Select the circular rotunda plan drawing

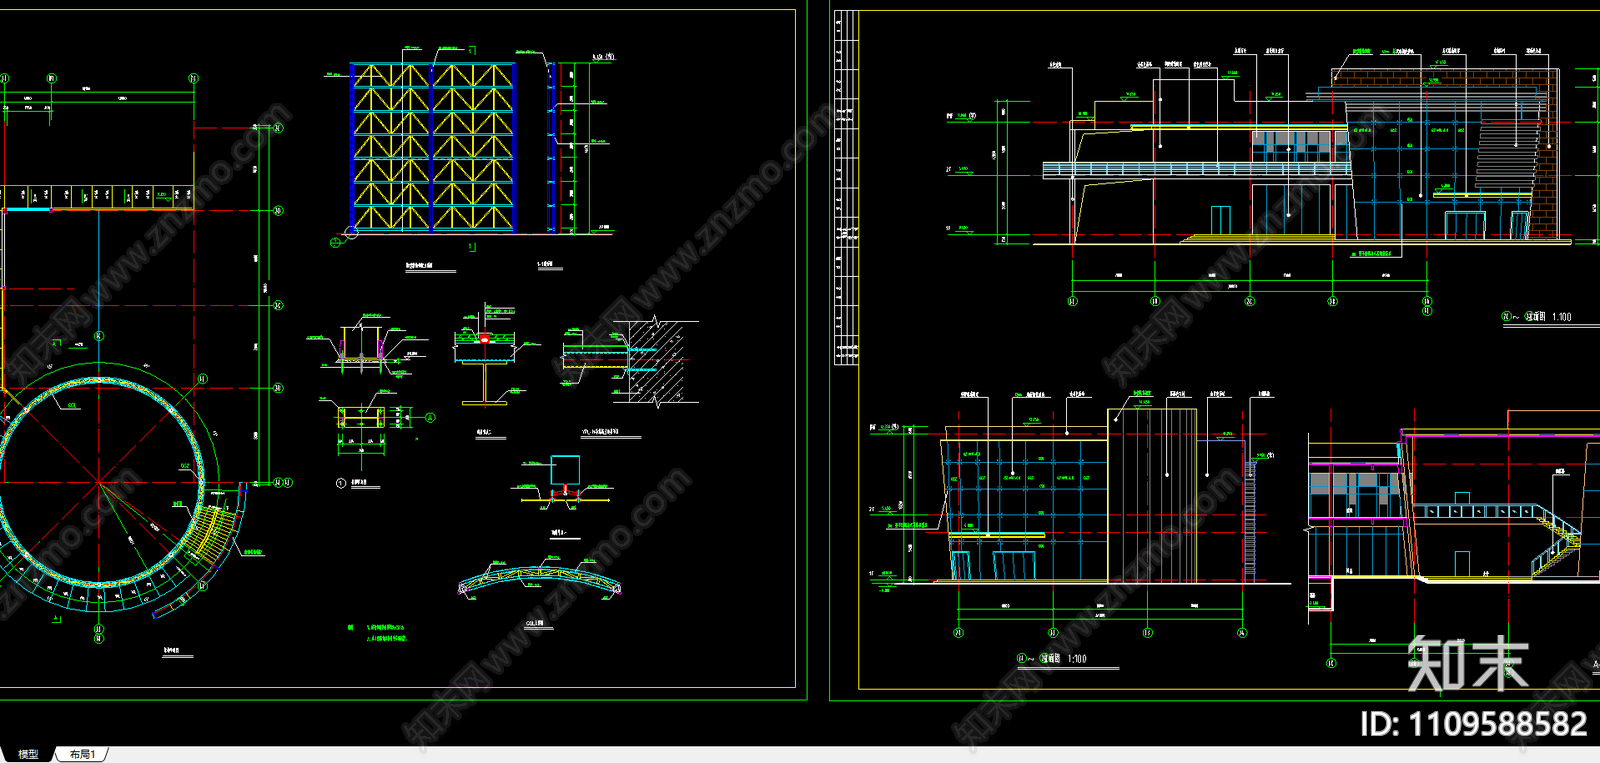(99, 482)
